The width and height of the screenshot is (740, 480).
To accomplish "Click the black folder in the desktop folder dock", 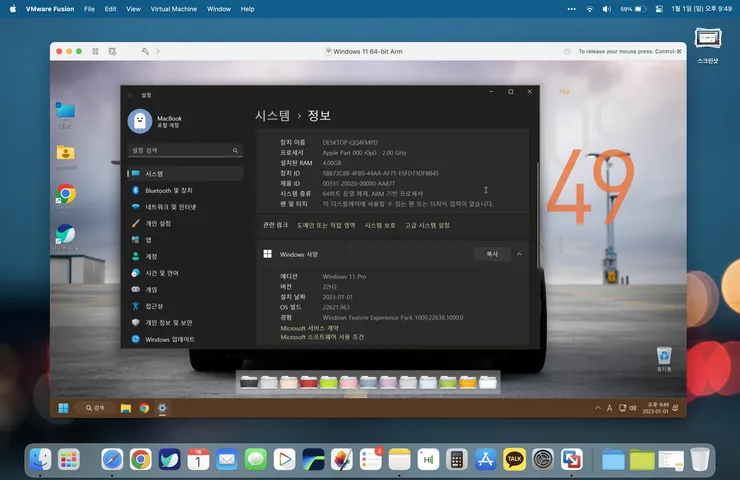I will (x=249, y=382).
